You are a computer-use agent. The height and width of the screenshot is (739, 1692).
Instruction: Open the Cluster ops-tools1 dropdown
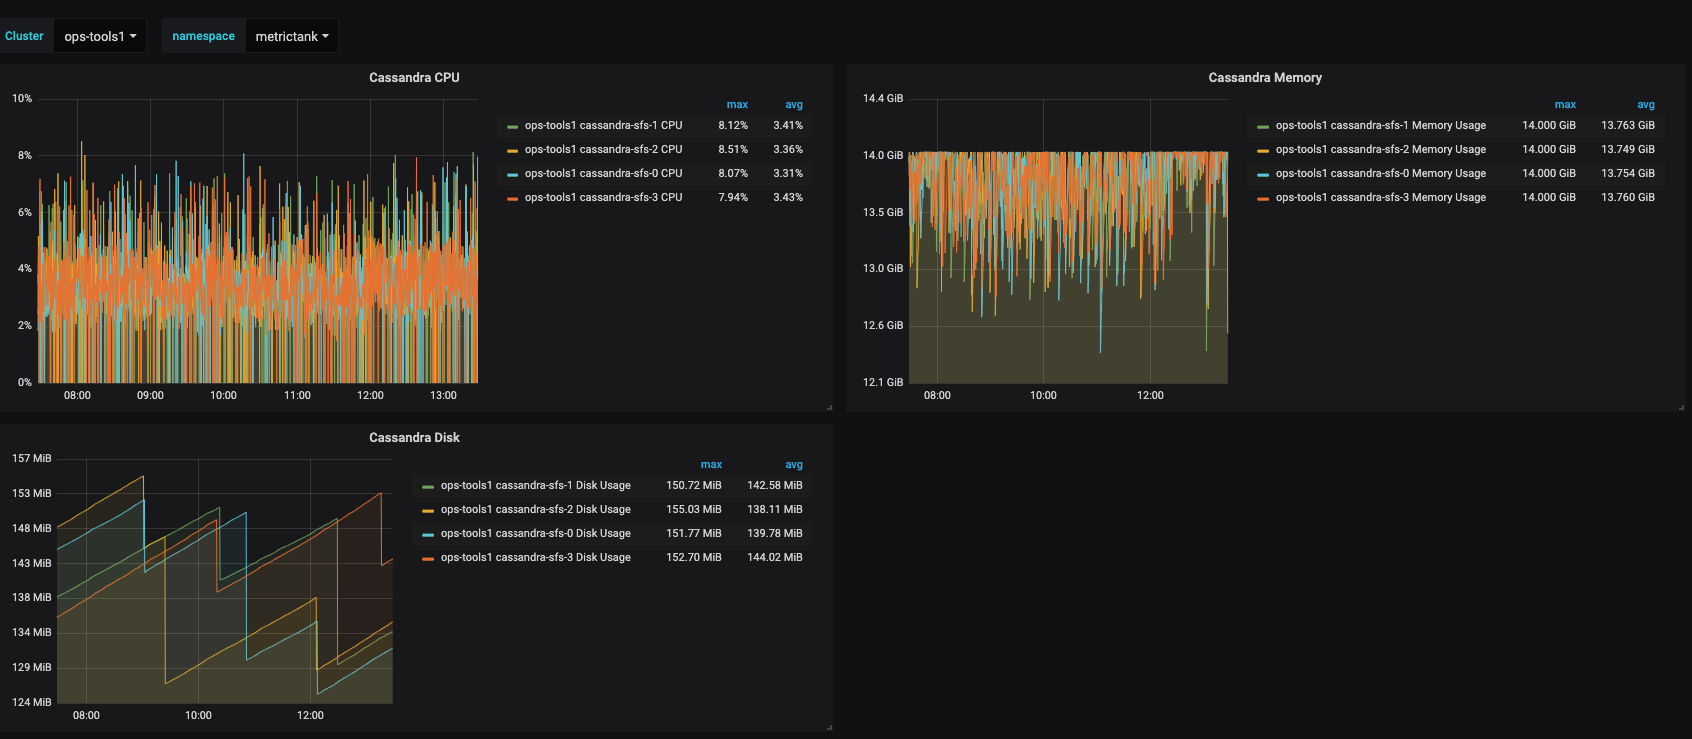99,36
